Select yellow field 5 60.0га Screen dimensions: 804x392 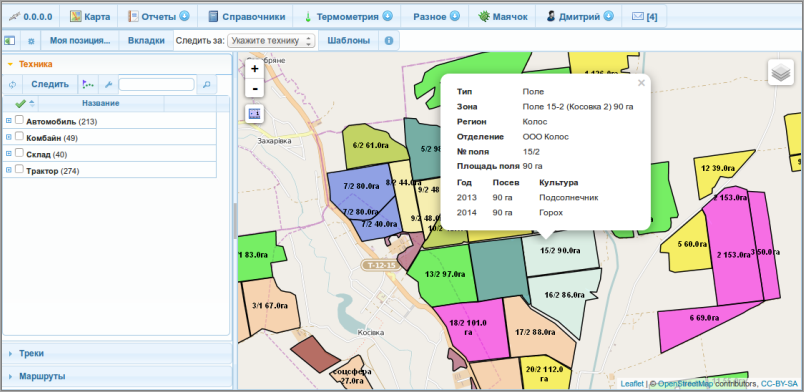pos(688,244)
